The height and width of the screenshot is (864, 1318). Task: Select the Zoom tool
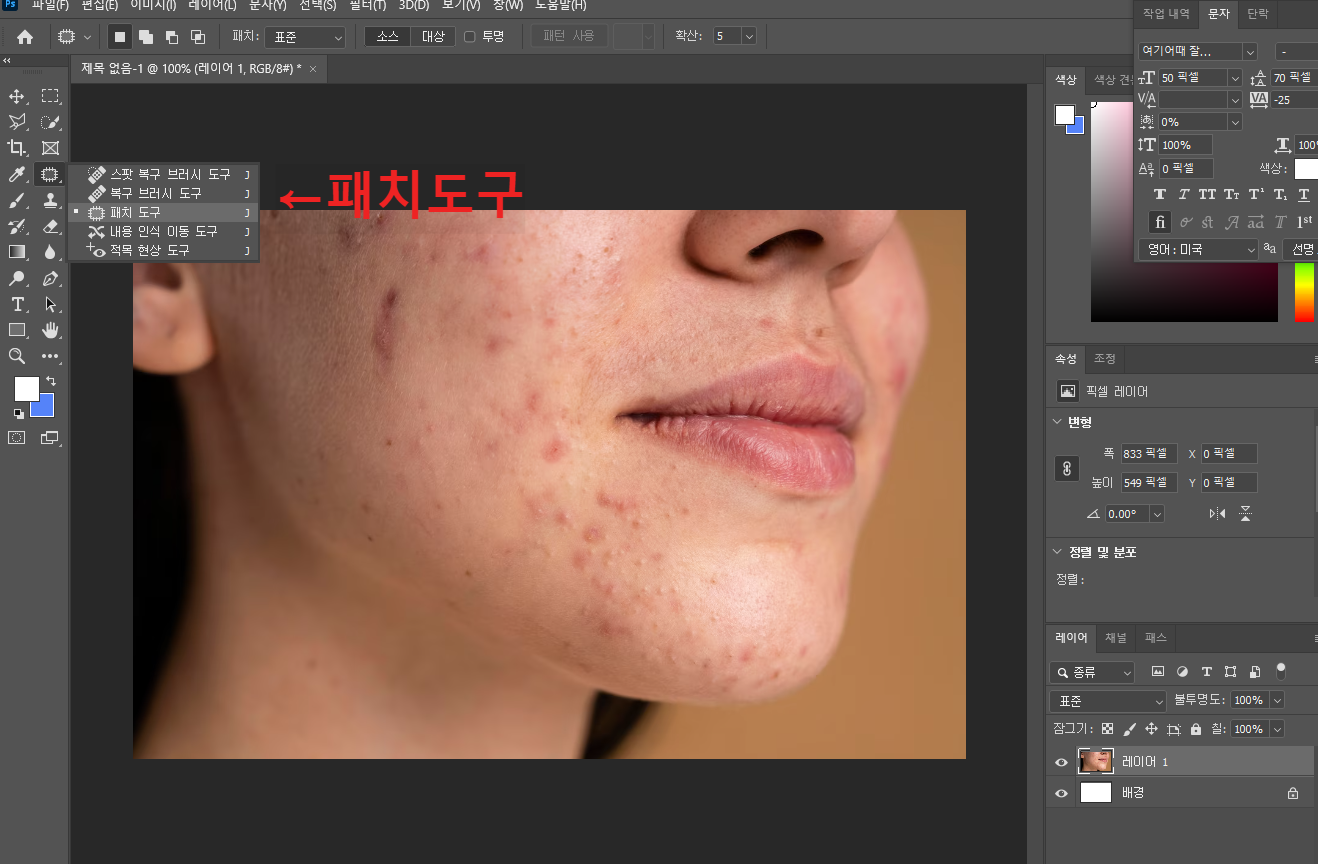click(17, 356)
